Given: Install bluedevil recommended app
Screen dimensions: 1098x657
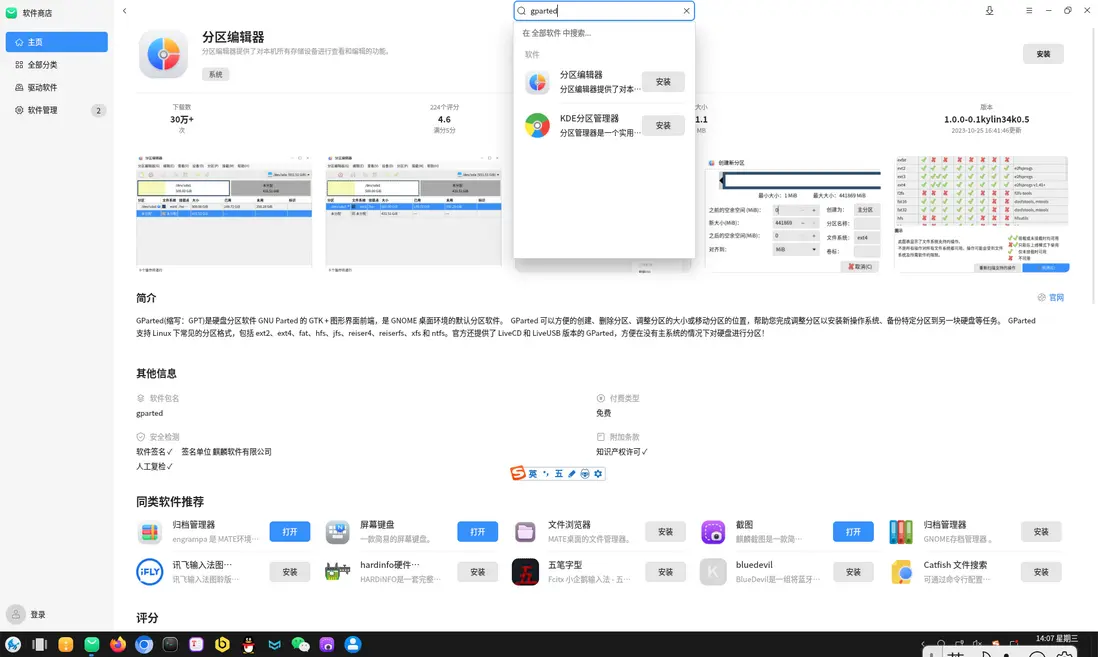Looking at the screenshot, I should point(853,572).
